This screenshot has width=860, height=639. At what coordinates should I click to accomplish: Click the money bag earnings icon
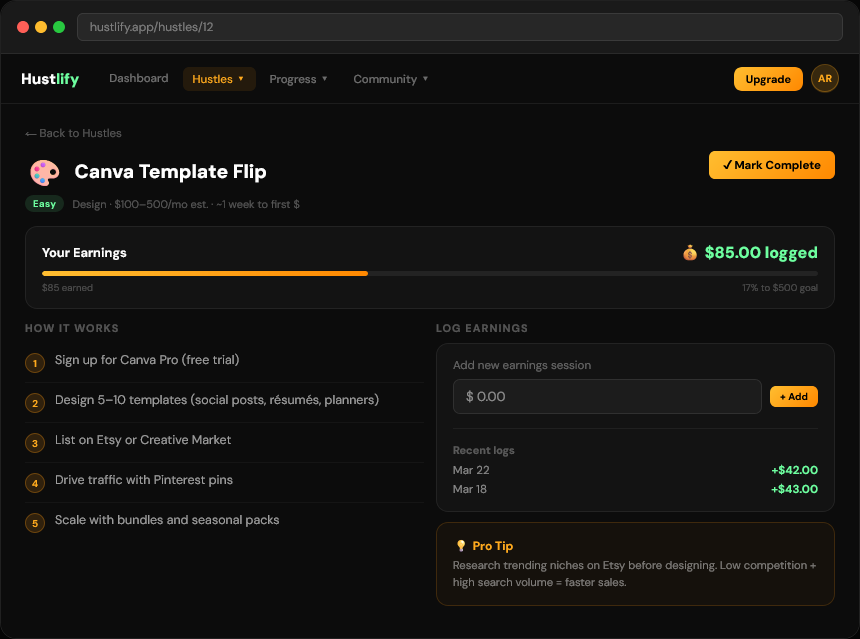689,253
